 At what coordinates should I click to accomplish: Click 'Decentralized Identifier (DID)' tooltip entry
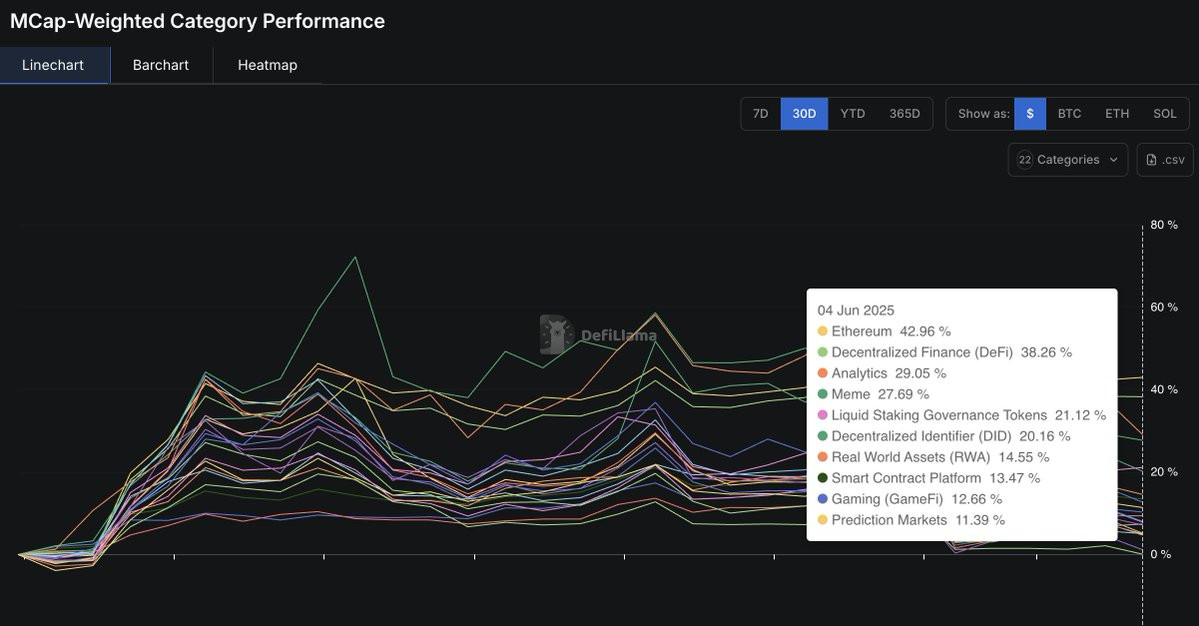click(x=944, y=436)
